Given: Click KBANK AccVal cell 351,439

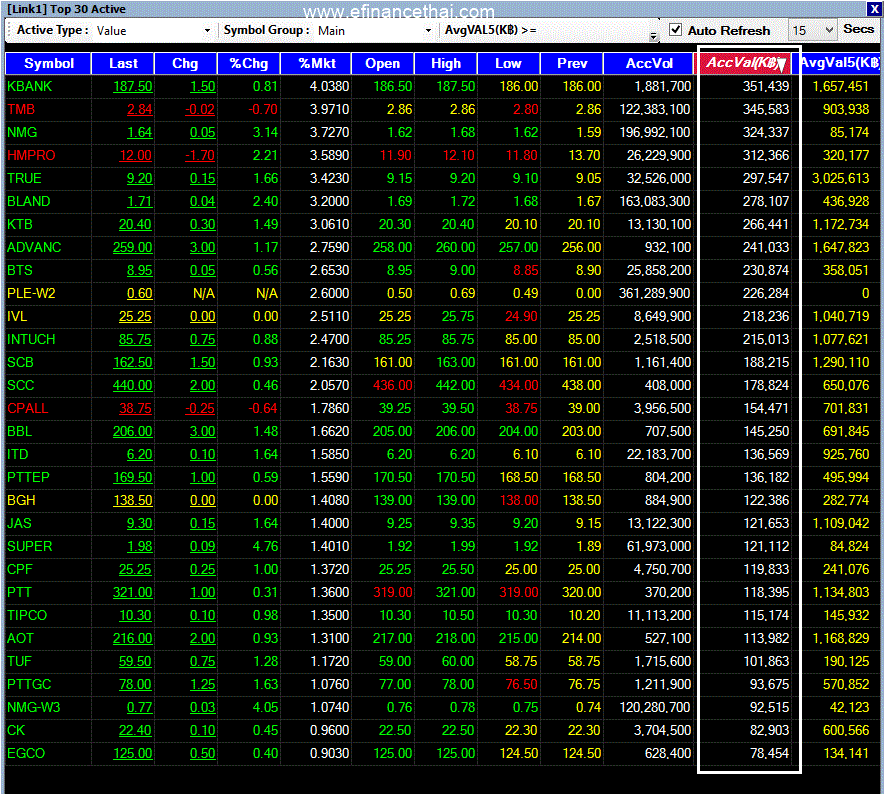Looking at the screenshot, I should point(766,86).
